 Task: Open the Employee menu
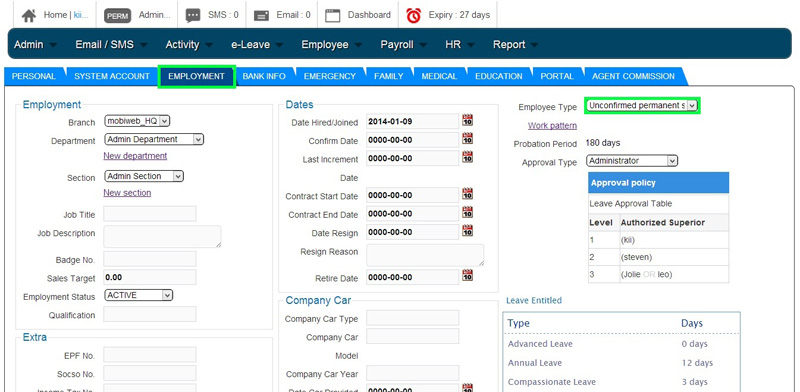pyautogui.click(x=332, y=45)
